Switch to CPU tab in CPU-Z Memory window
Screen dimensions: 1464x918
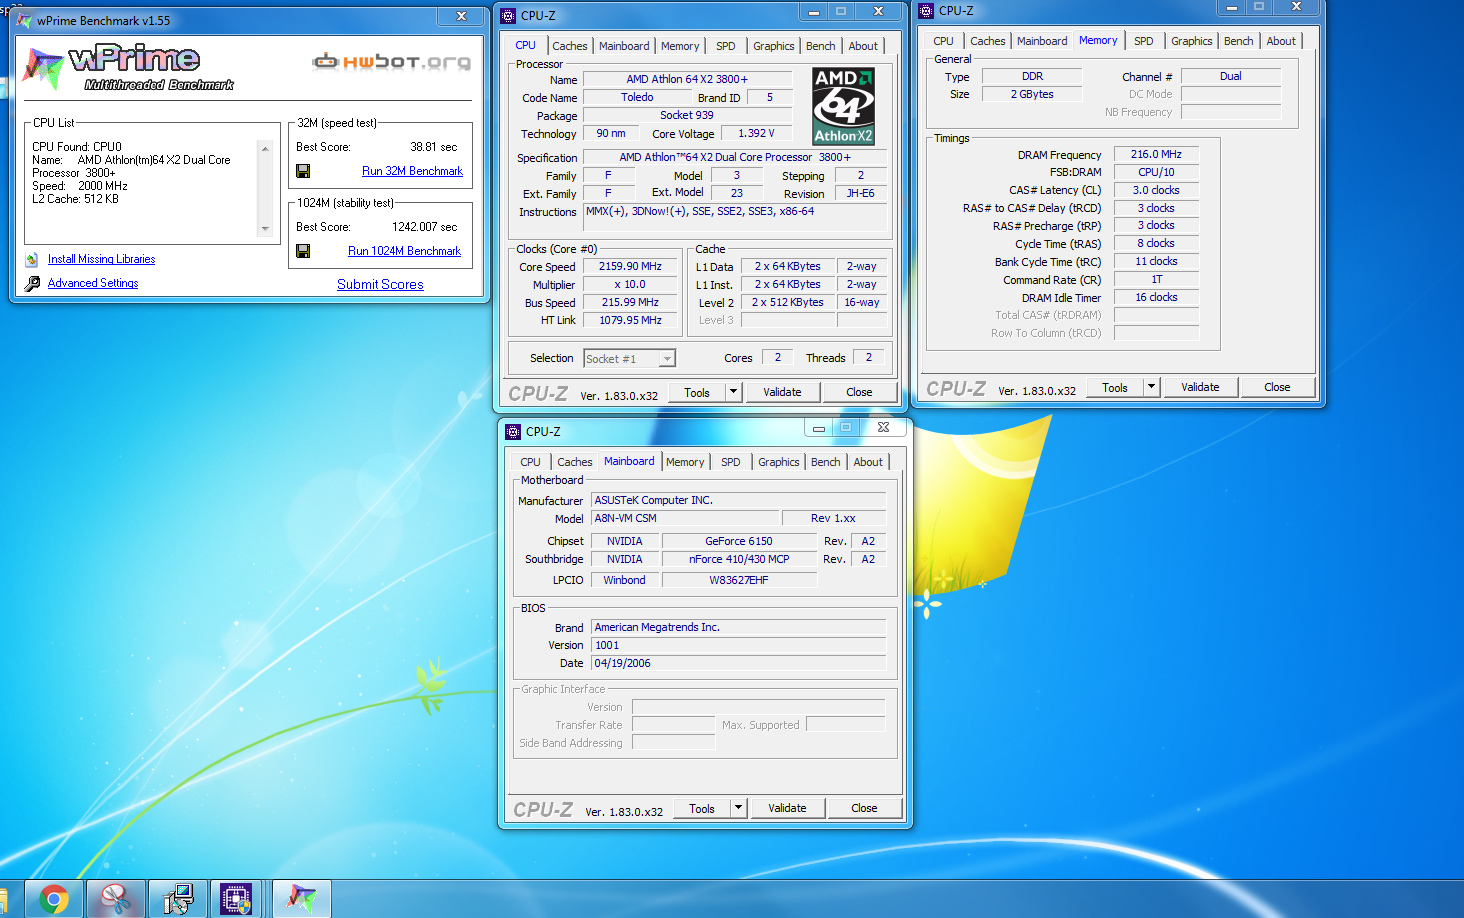coord(943,41)
